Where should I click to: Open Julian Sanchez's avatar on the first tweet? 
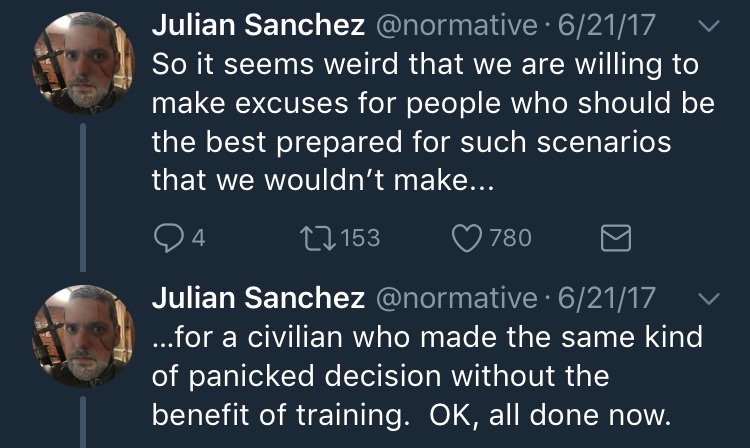[79, 62]
